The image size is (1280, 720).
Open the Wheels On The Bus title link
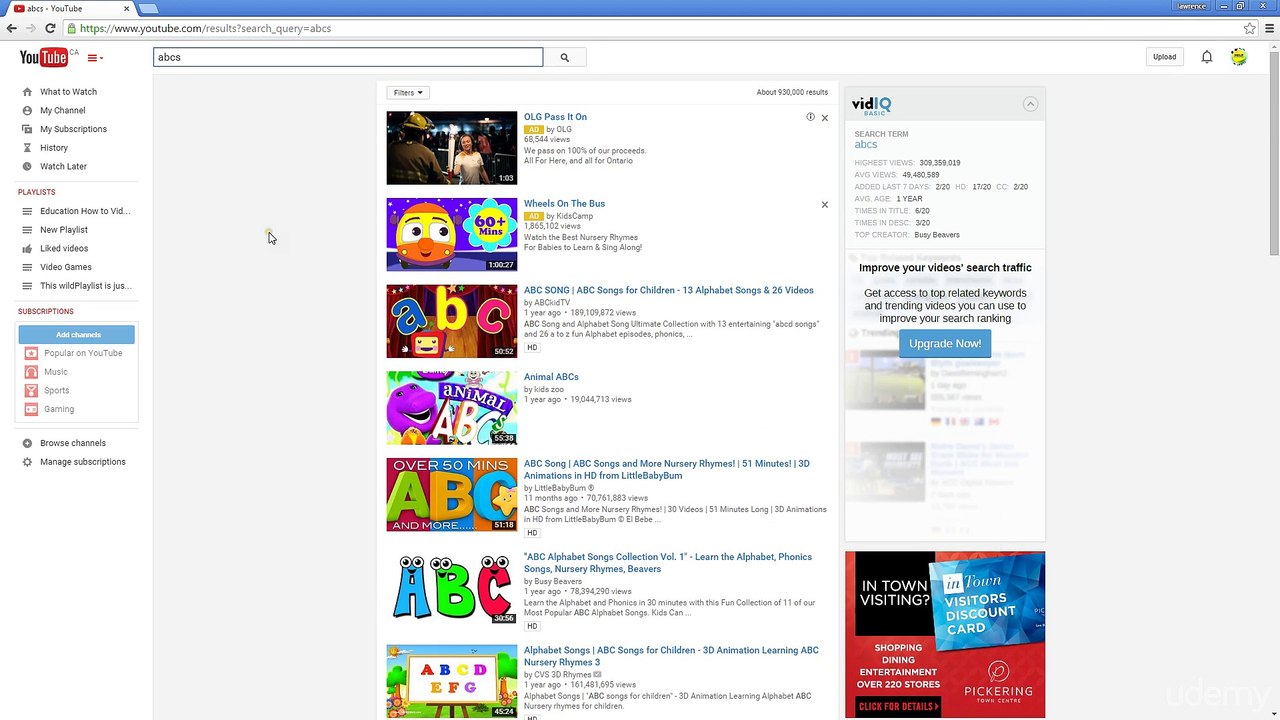pyautogui.click(x=564, y=204)
